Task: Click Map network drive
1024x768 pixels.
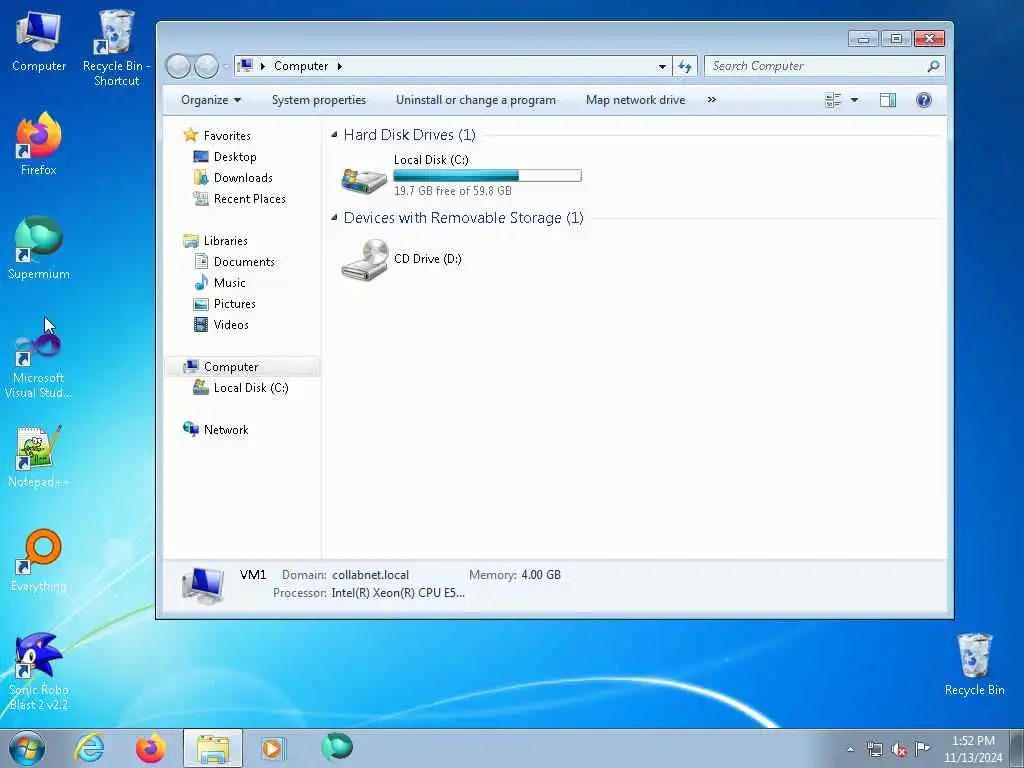Action: point(635,100)
